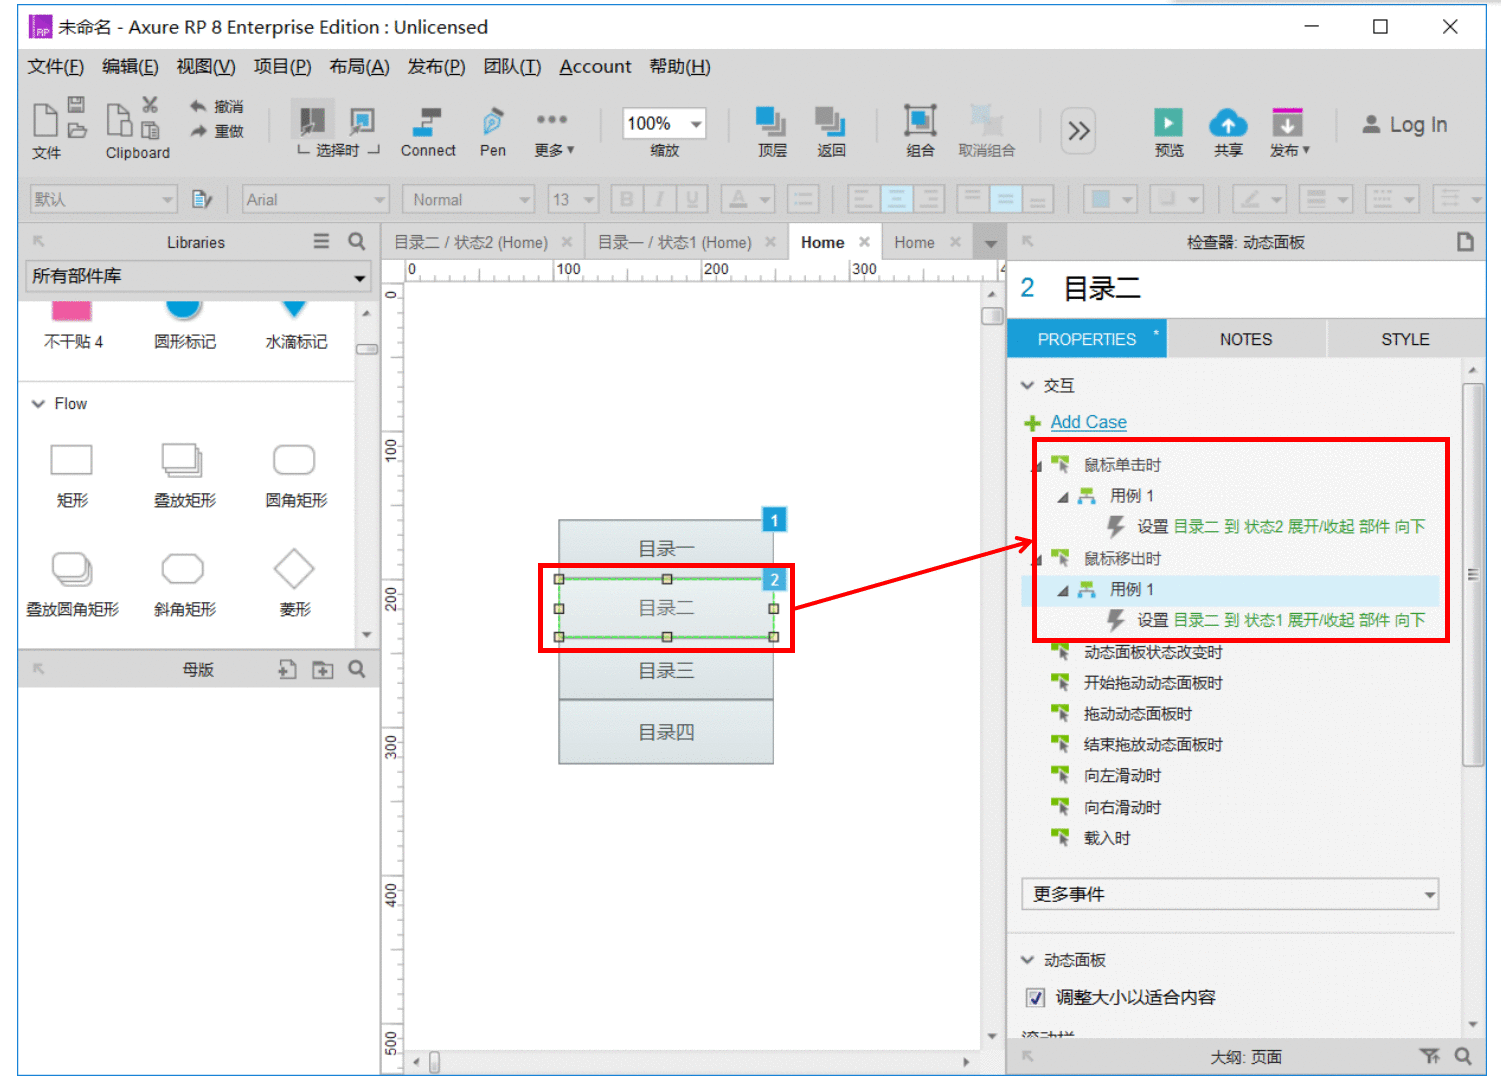Toggle align text bottom button
Viewport: 1501px width, 1080px height.
coord(1038,199)
